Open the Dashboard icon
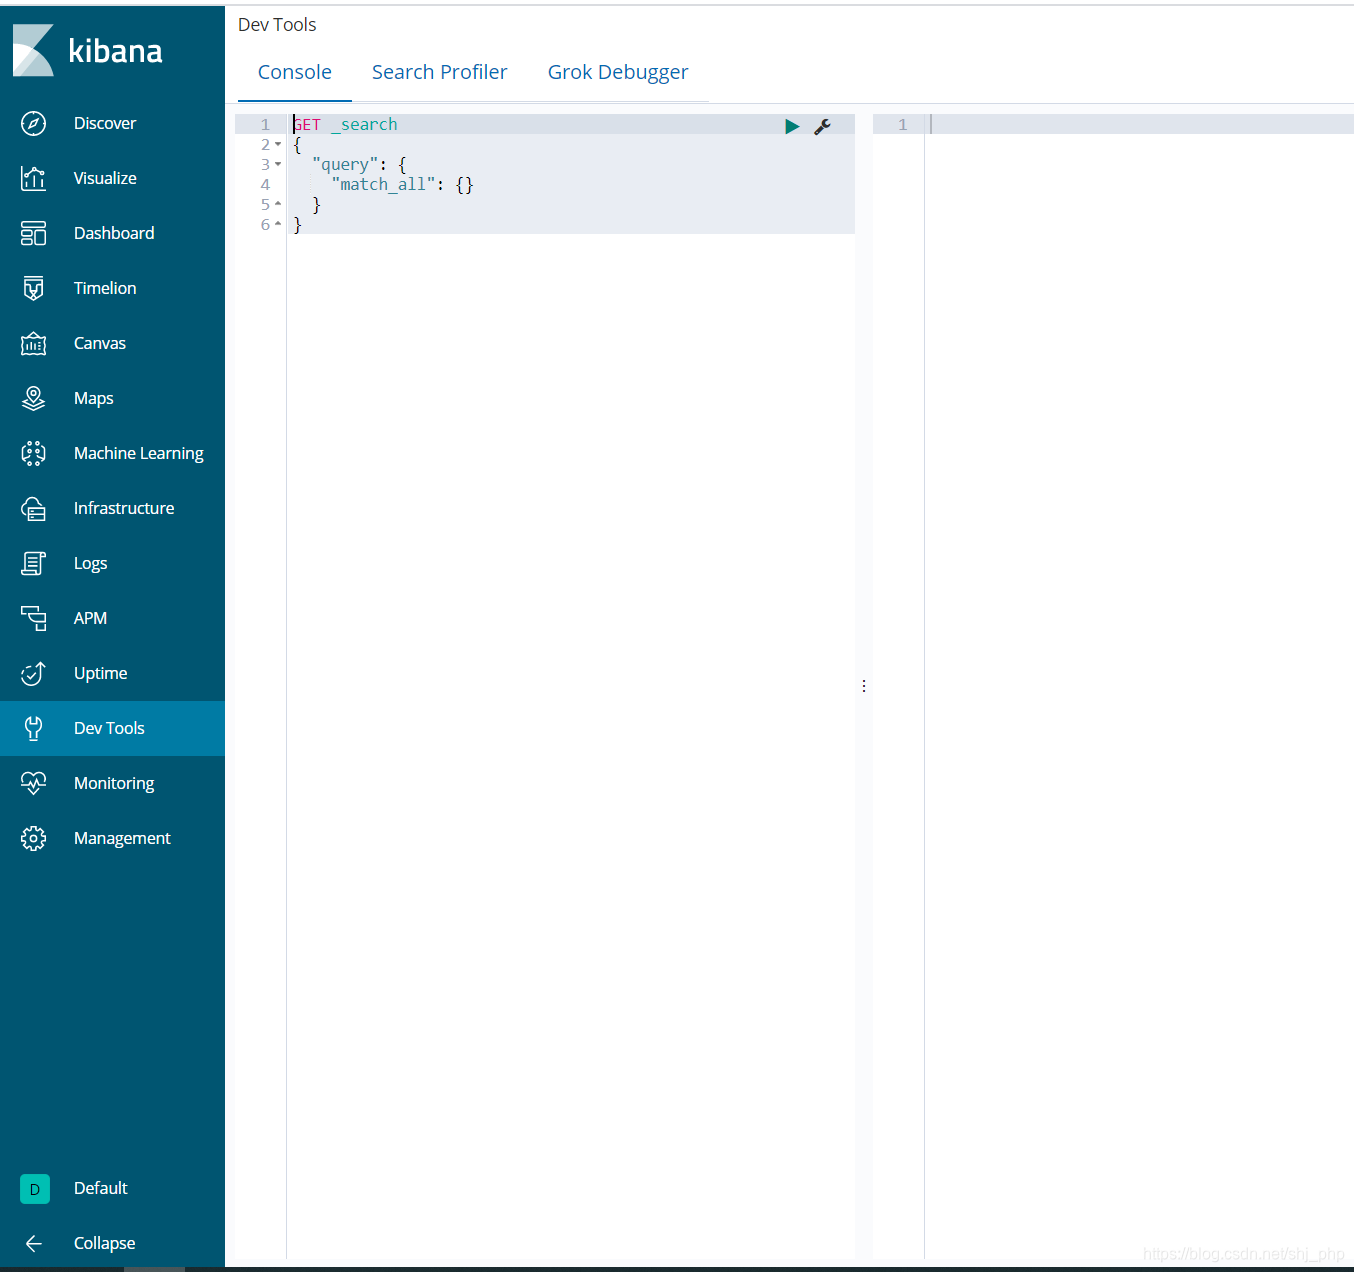This screenshot has width=1354, height=1272. (x=33, y=233)
